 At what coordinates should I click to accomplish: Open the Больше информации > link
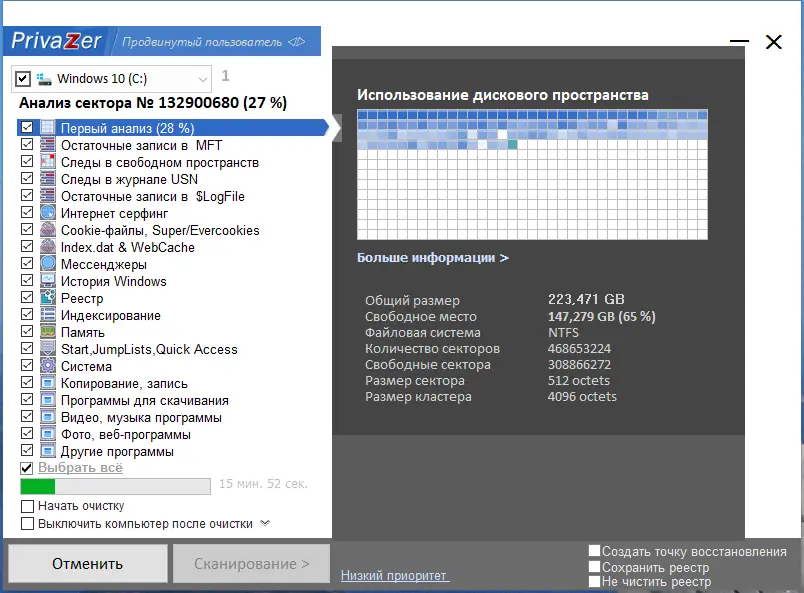(433, 258)
